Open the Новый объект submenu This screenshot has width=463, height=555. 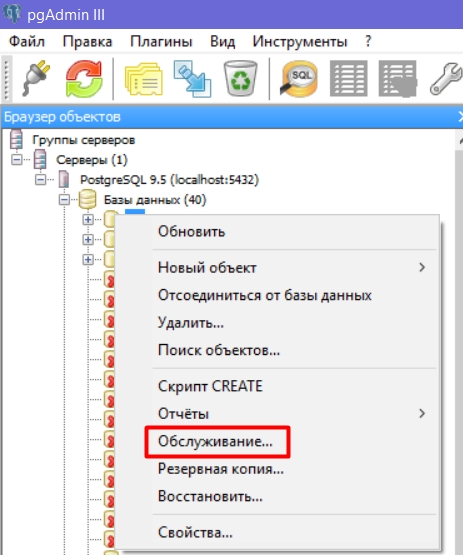[x=278, y=268]
